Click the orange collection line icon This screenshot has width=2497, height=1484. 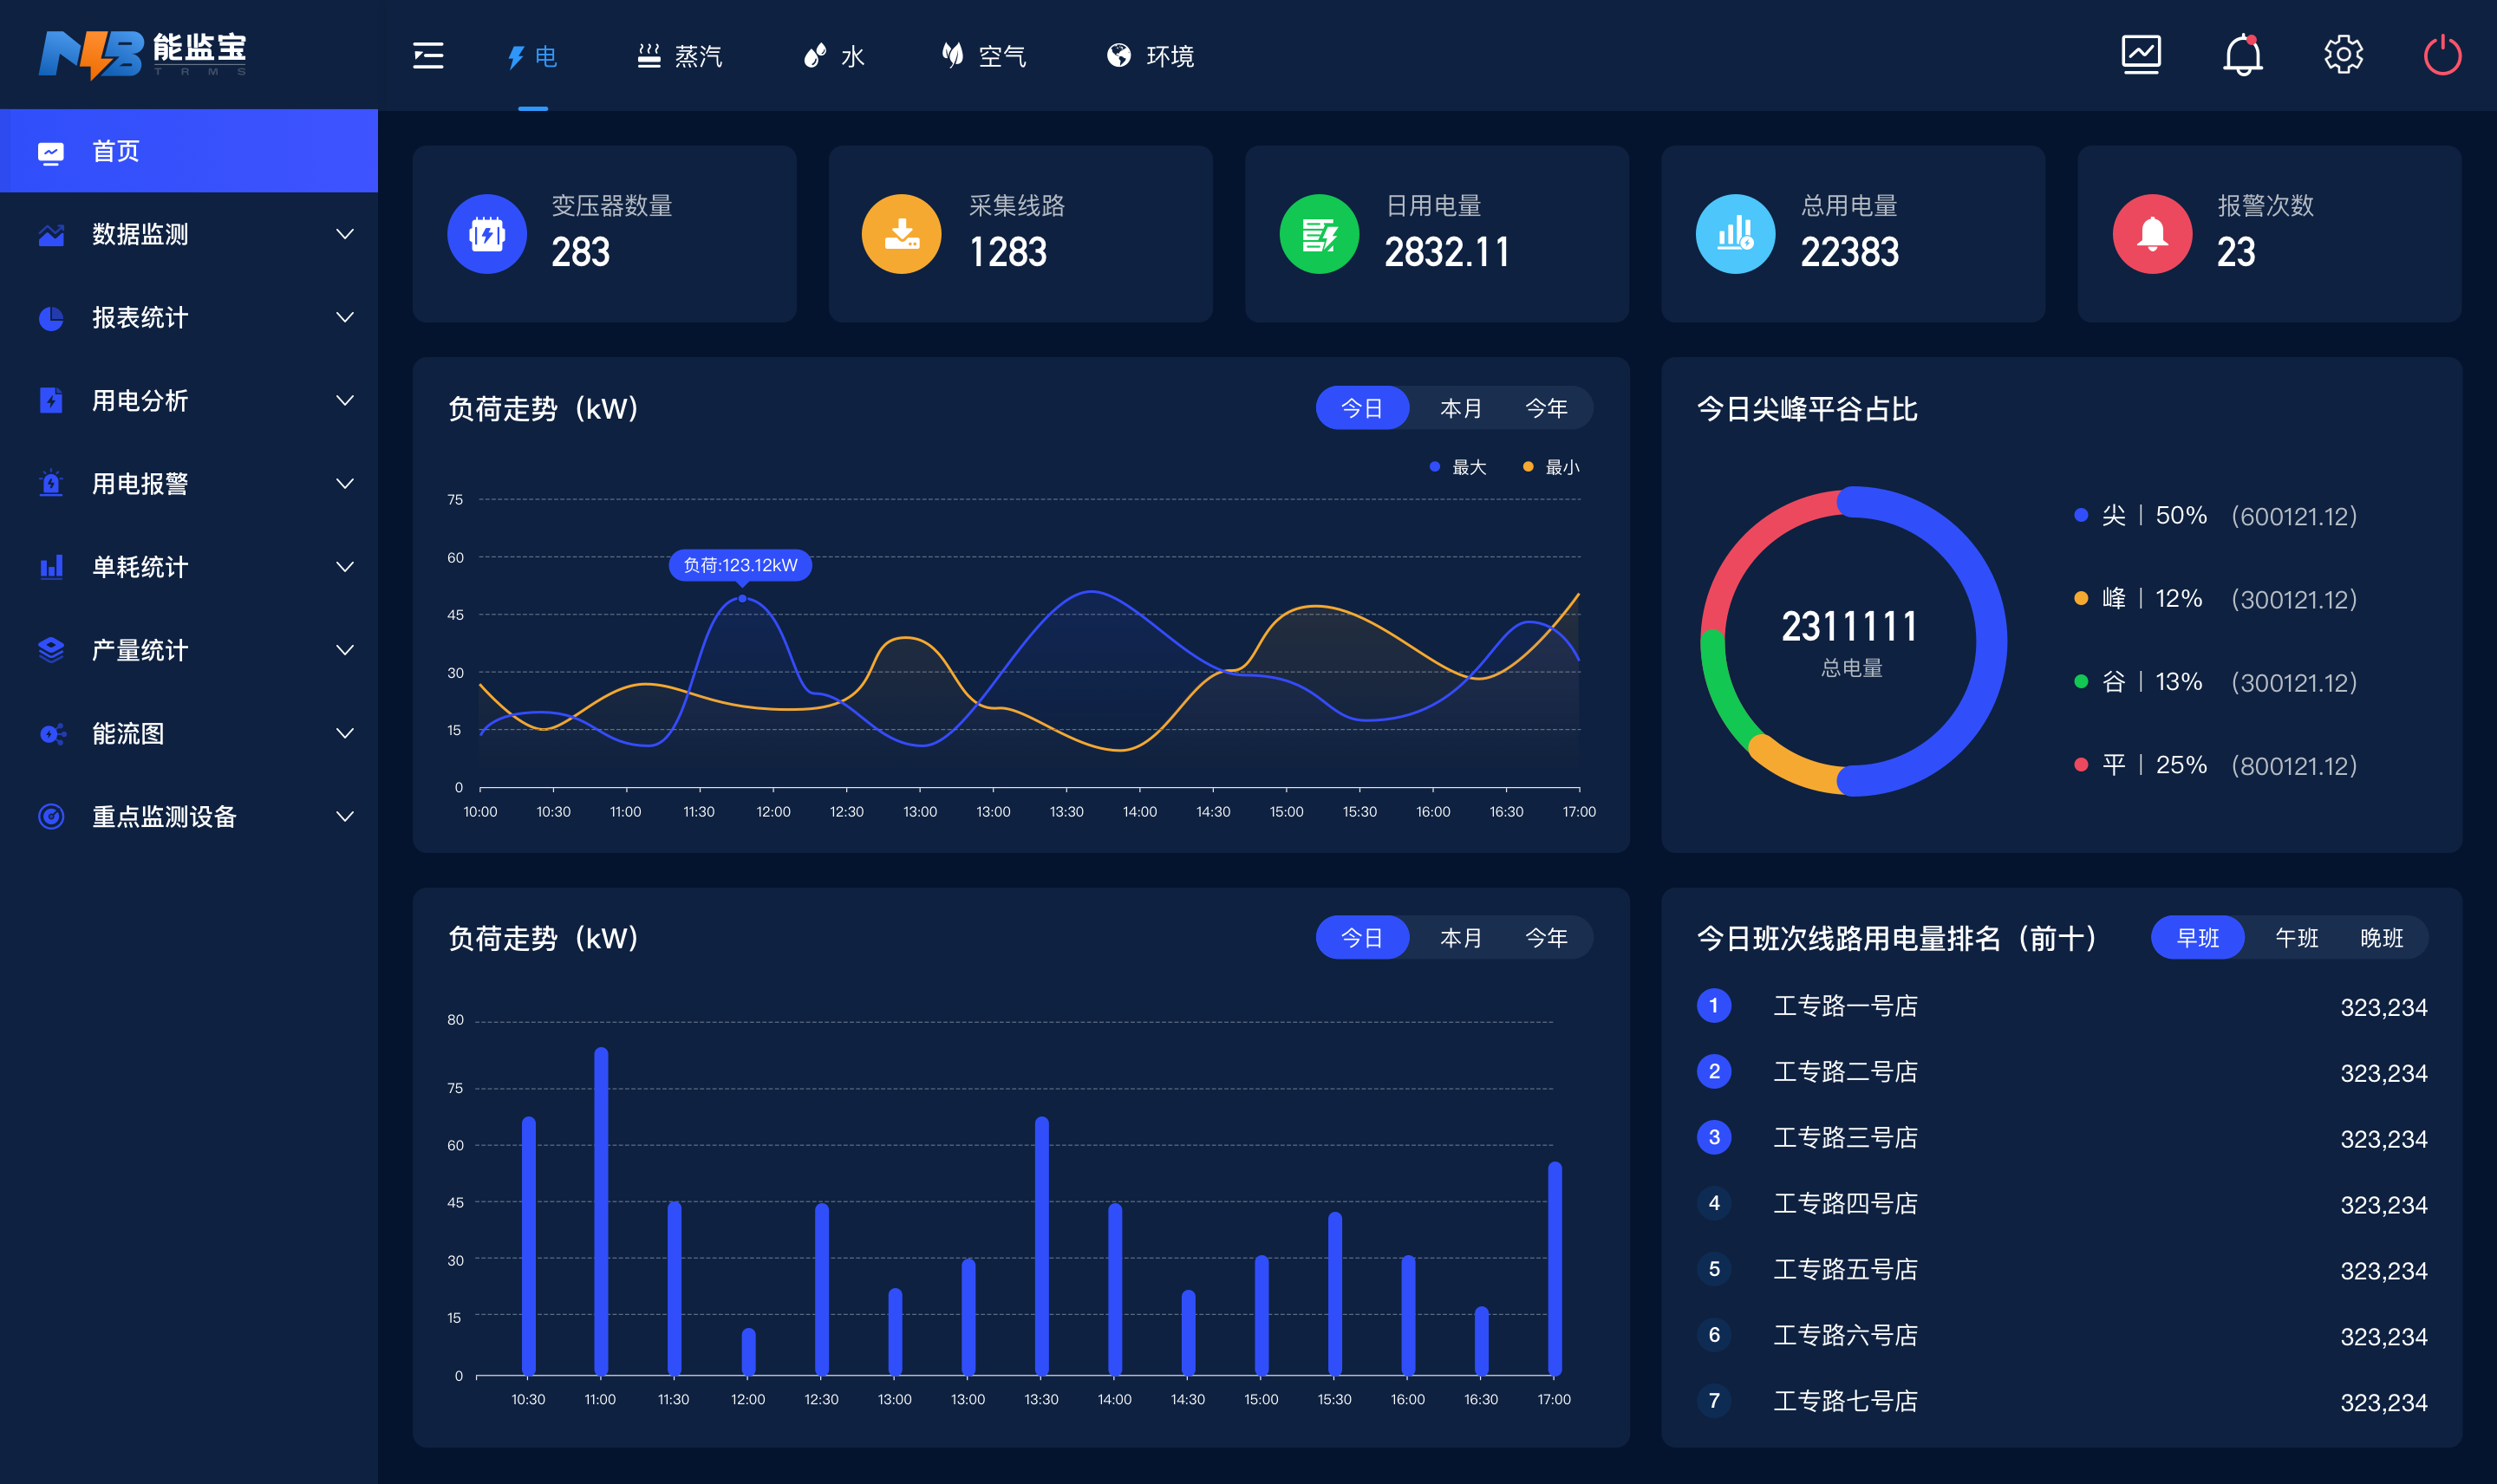pyautogui.click(x=902, y=234)
